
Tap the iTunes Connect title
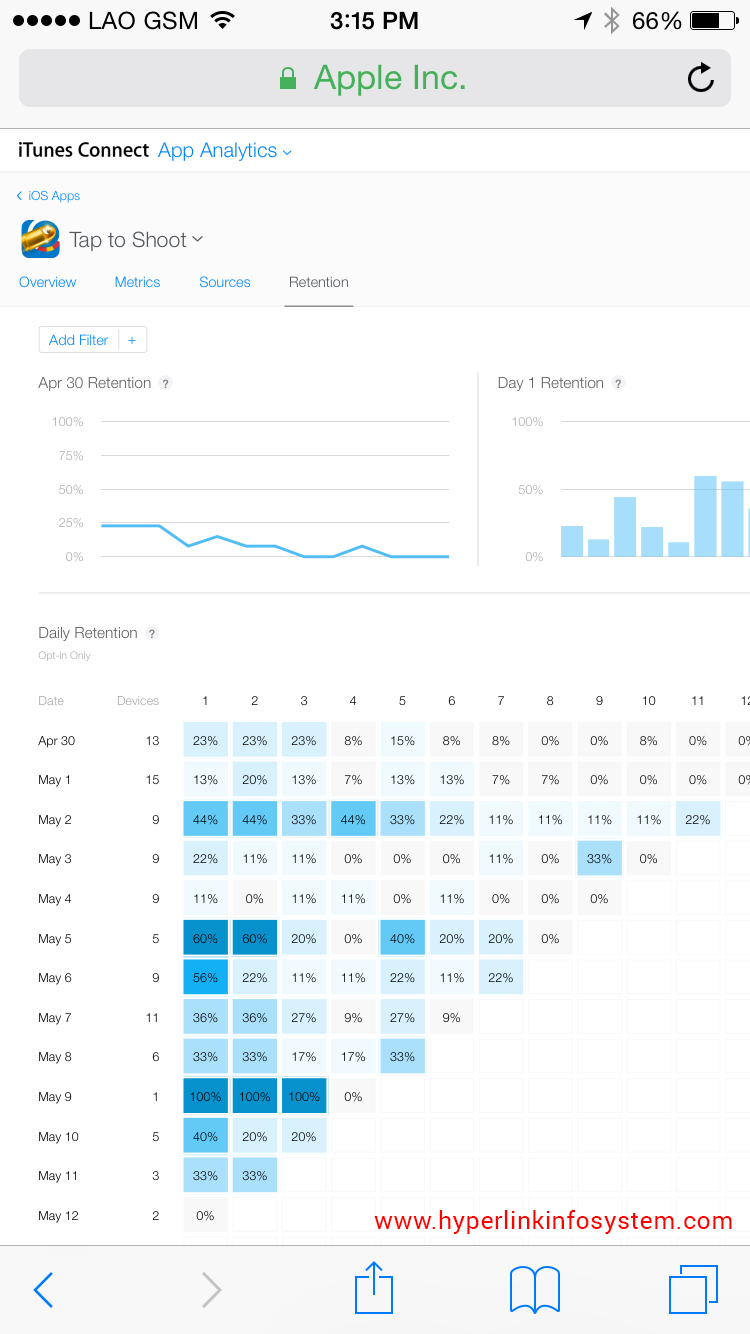[84, 151]
